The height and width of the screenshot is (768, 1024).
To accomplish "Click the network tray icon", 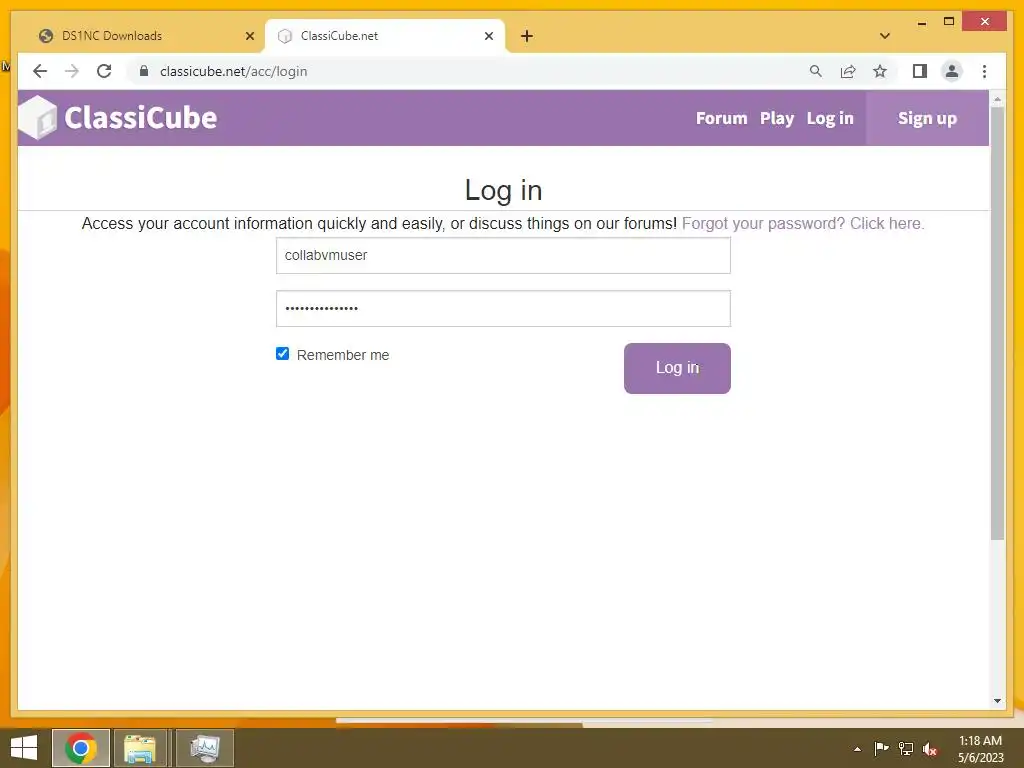I will click(906, 748).
